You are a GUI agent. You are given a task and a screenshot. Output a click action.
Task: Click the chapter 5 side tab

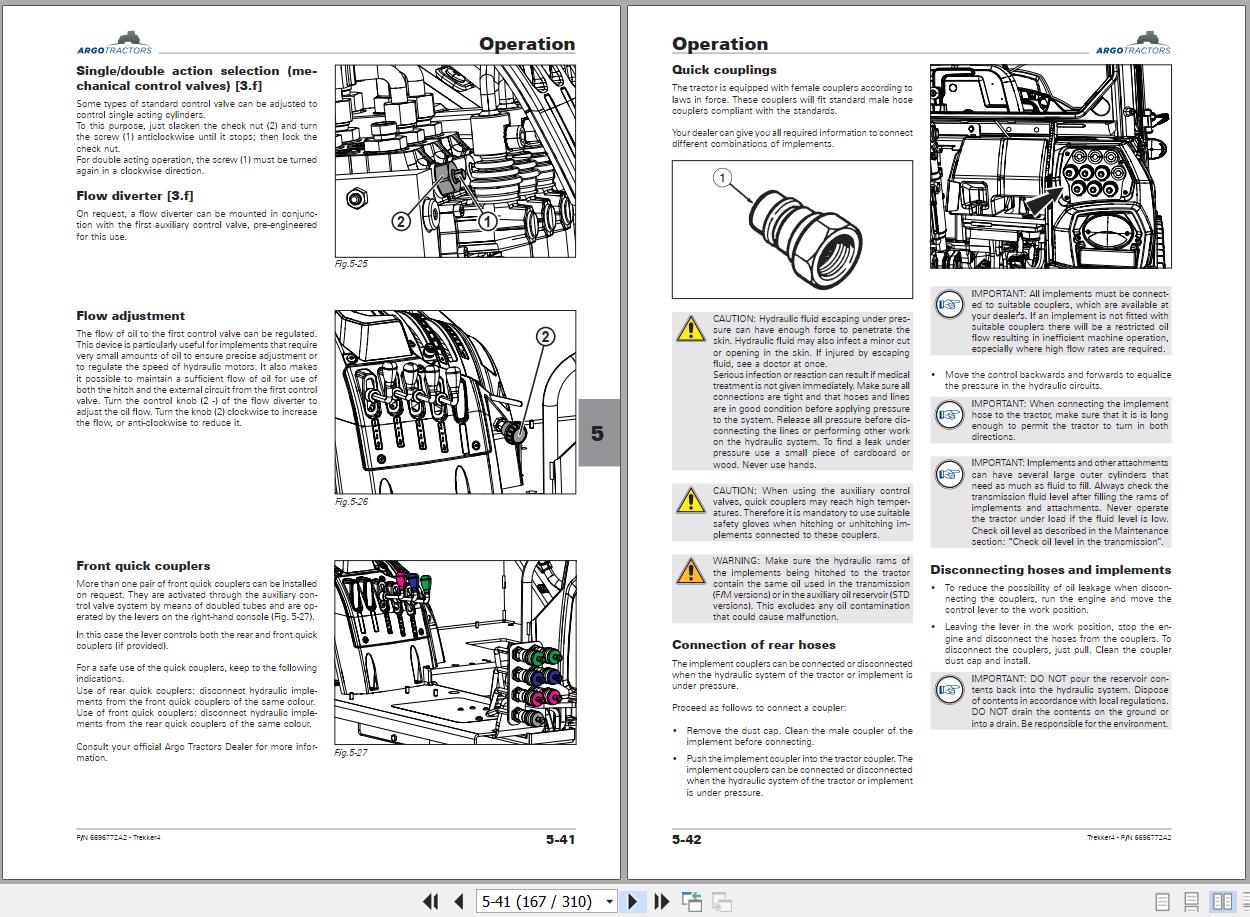[x=597, y=433]
